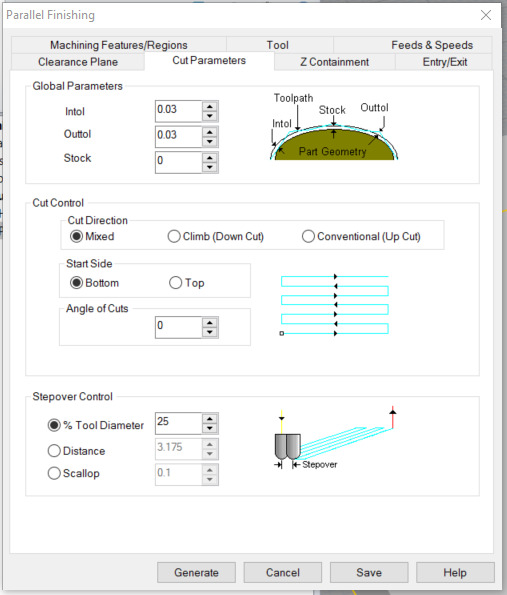Image resolution: width=507 pixels, height=595 pixels.
Task: Switch to the Entry/Exit tab
Action: (445, 62)
